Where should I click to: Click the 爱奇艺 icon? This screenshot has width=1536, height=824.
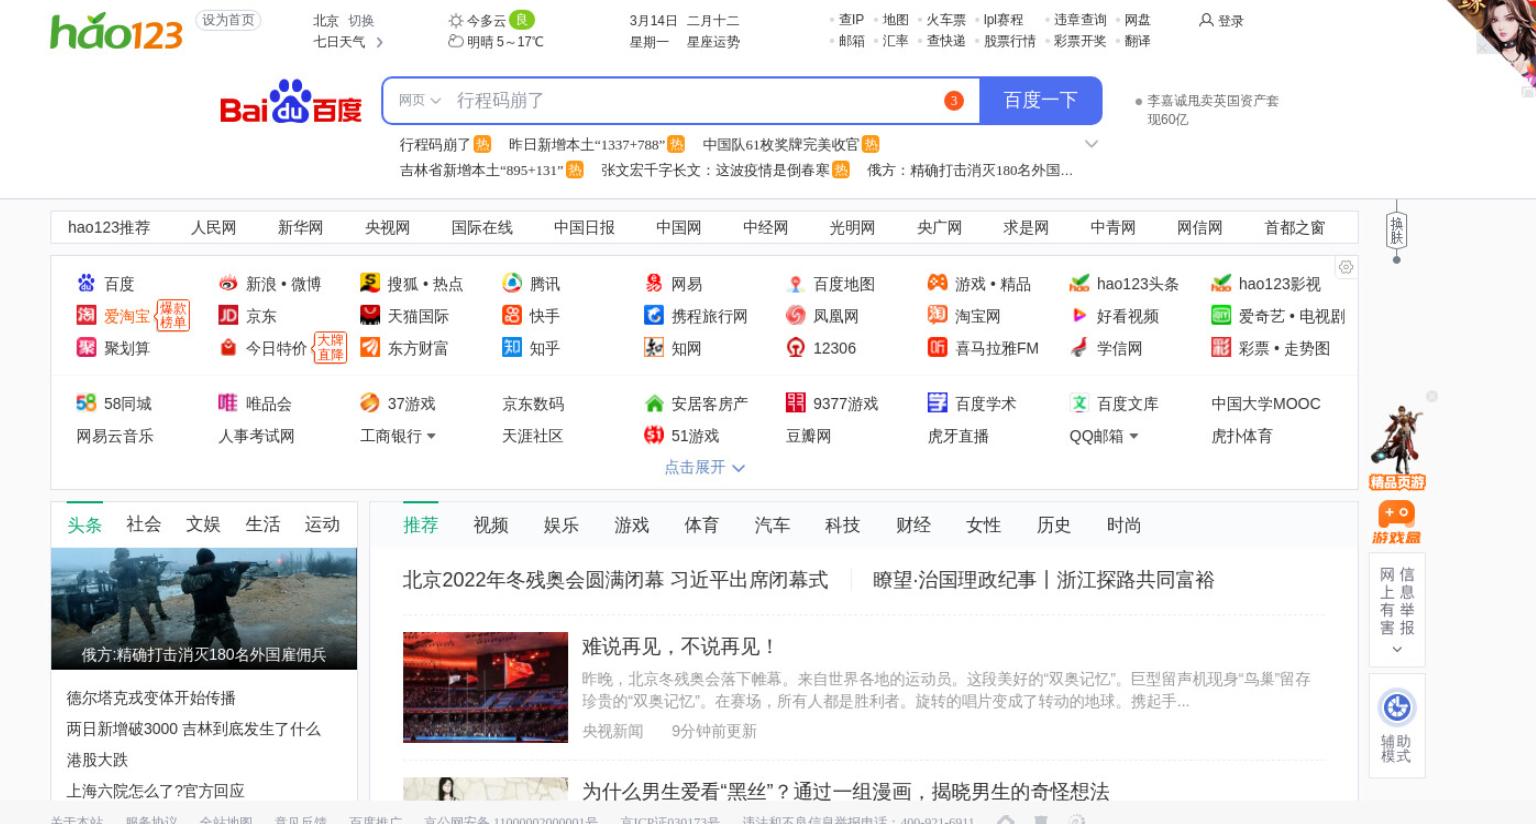coord(1221,315)
